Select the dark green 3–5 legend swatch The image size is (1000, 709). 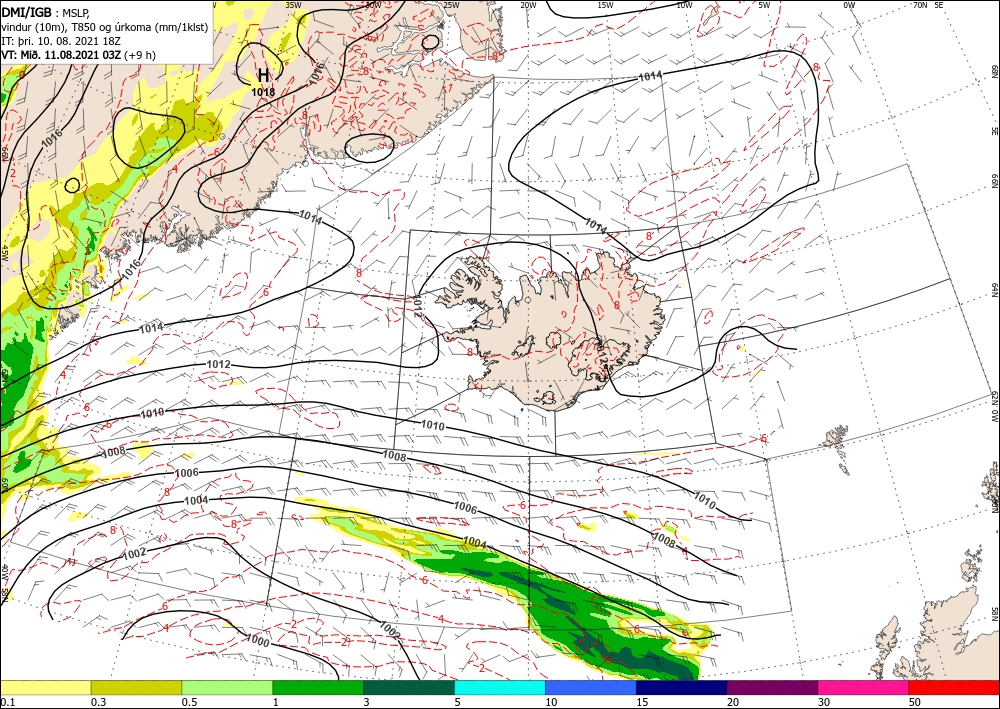409,687
